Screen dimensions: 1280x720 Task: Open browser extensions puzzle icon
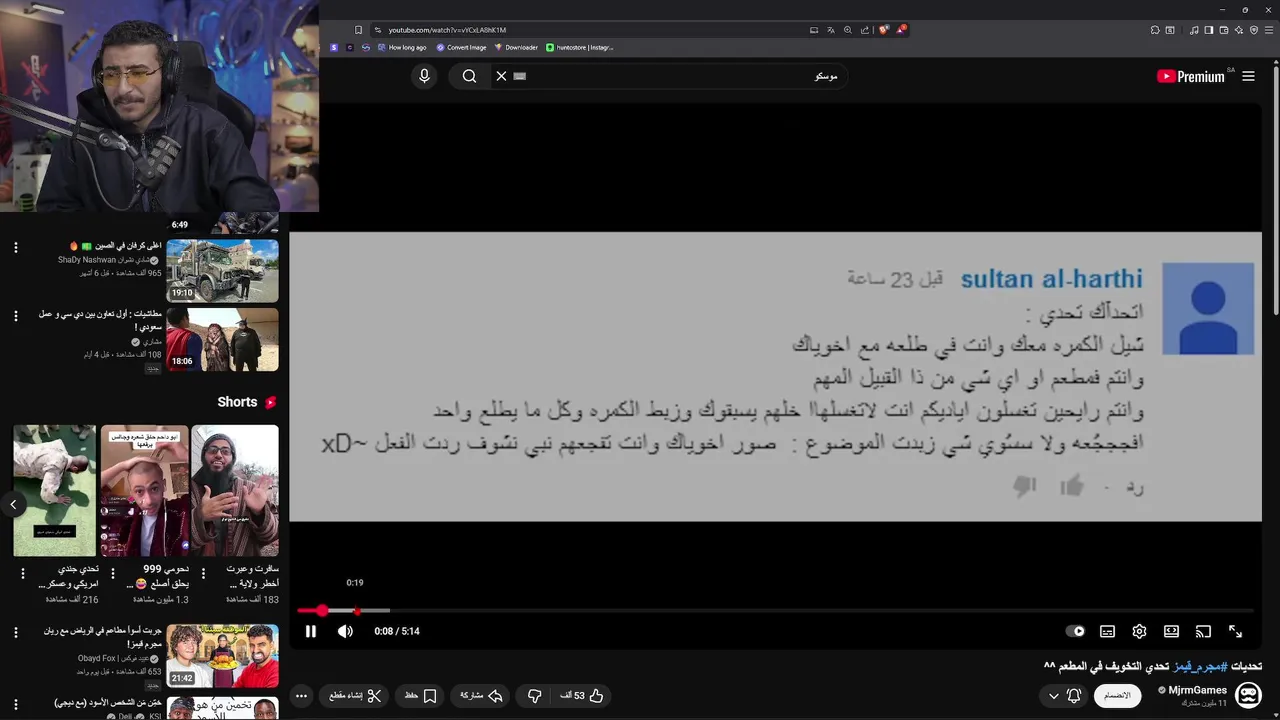coord(1155,30)
